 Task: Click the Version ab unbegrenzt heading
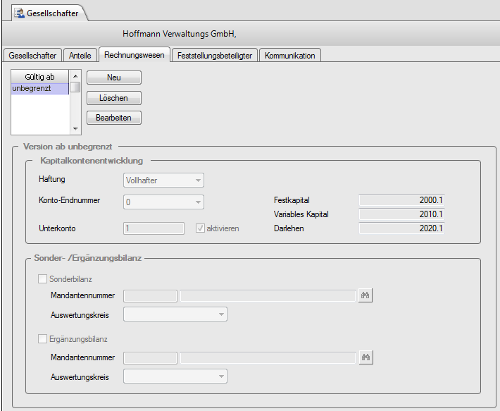[x=68, y=147]
